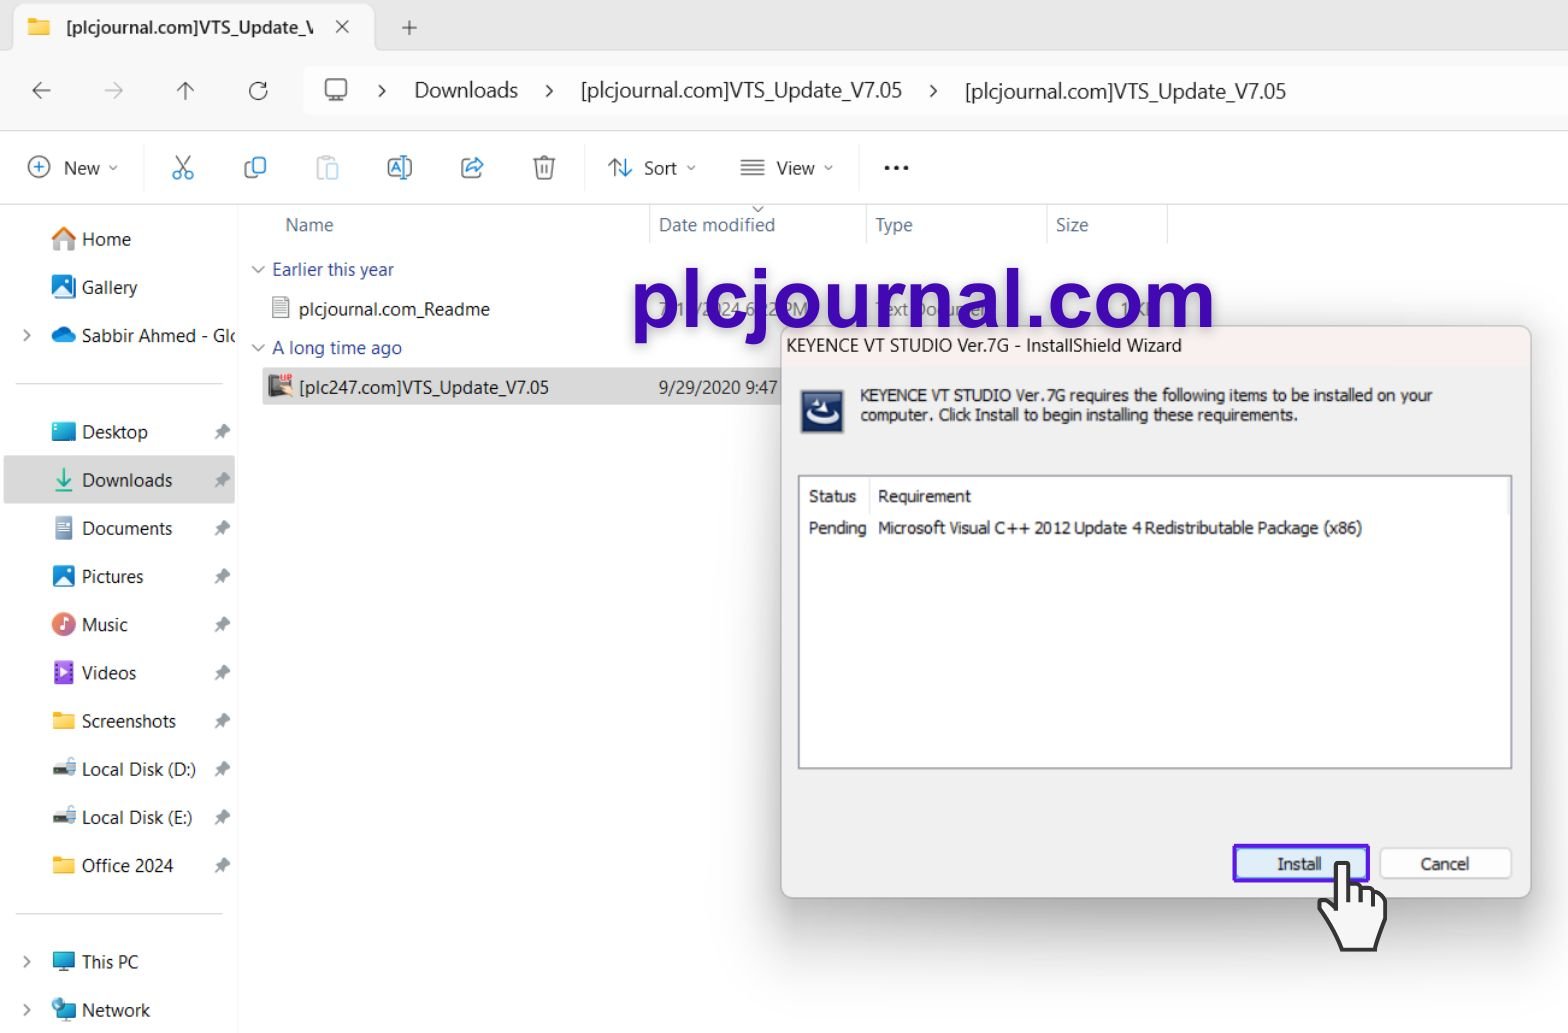This screenshot has width=1568, height=1033.
Task: Navigate back with the back arrow
Action: pos(41,91)
